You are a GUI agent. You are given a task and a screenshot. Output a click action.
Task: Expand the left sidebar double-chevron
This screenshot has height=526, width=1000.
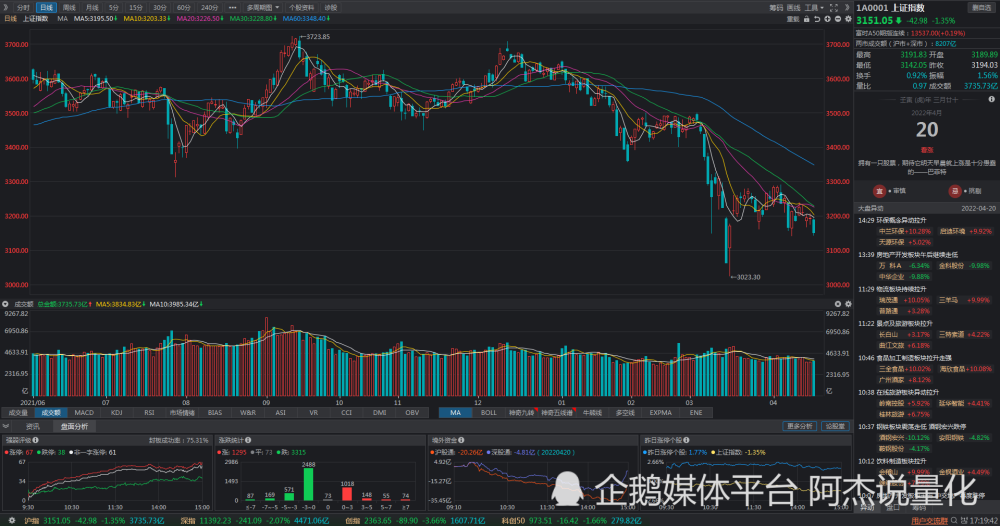(6, 8)
